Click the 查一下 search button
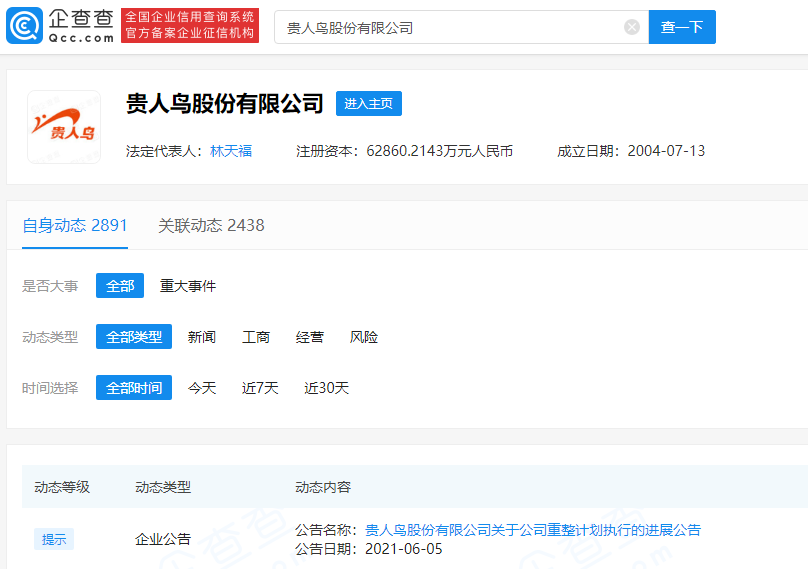Image resolution: width=808 pixels, height=569 pixels. point(682,27)
